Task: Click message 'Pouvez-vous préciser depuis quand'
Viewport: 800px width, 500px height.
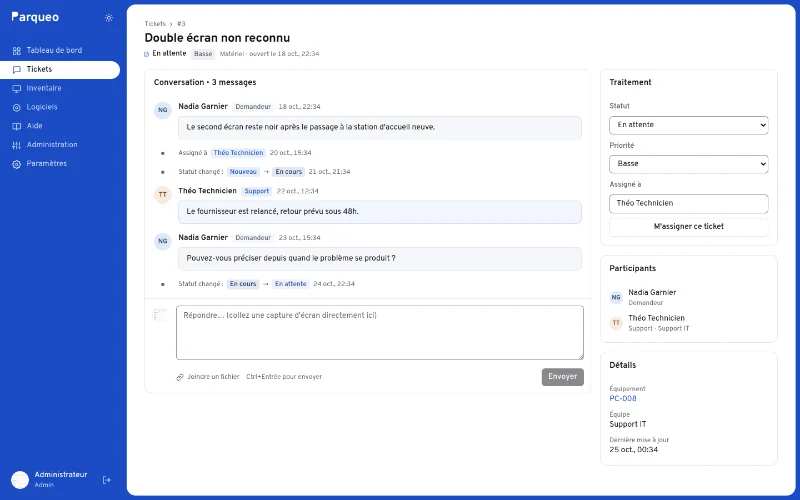Action: coord(380,259)
